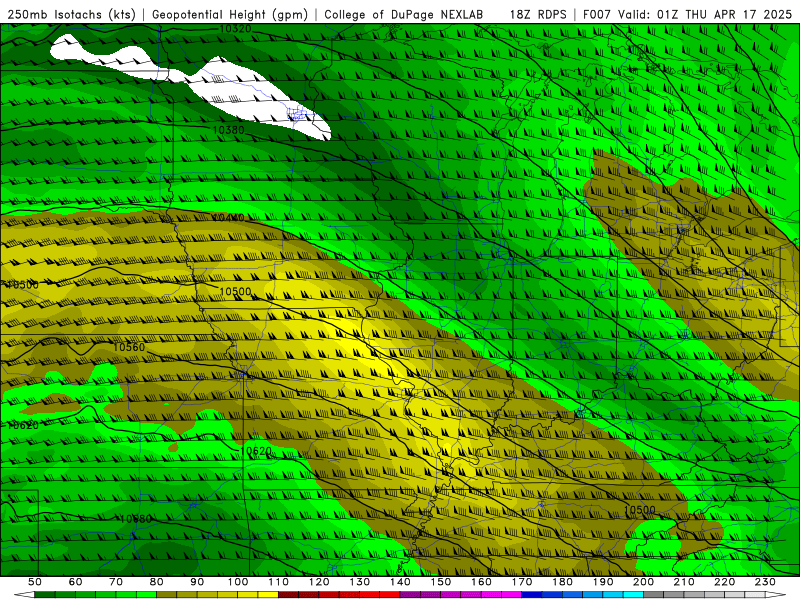Click the 10380 height contour label
800x600 pixels.
pos(229,130)
